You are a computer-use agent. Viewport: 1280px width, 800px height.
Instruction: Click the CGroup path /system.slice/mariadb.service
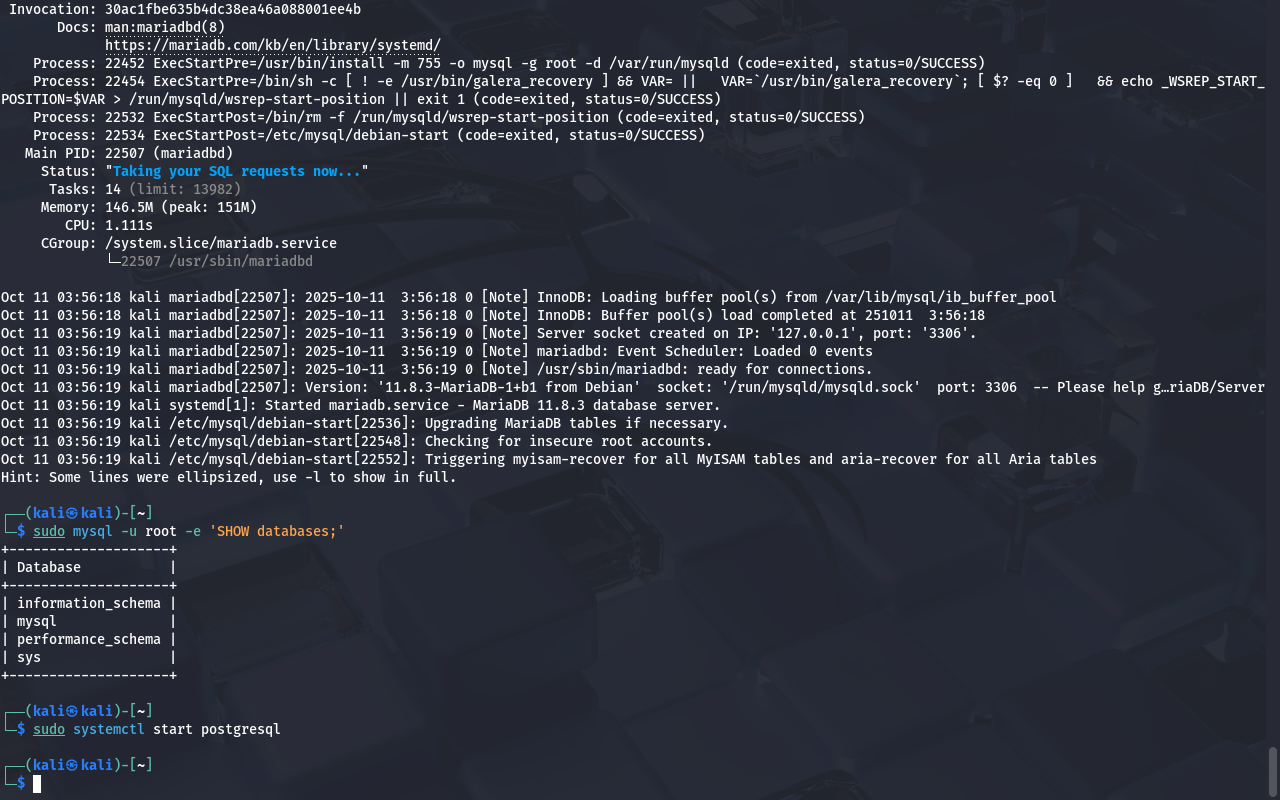pos(220,243)
